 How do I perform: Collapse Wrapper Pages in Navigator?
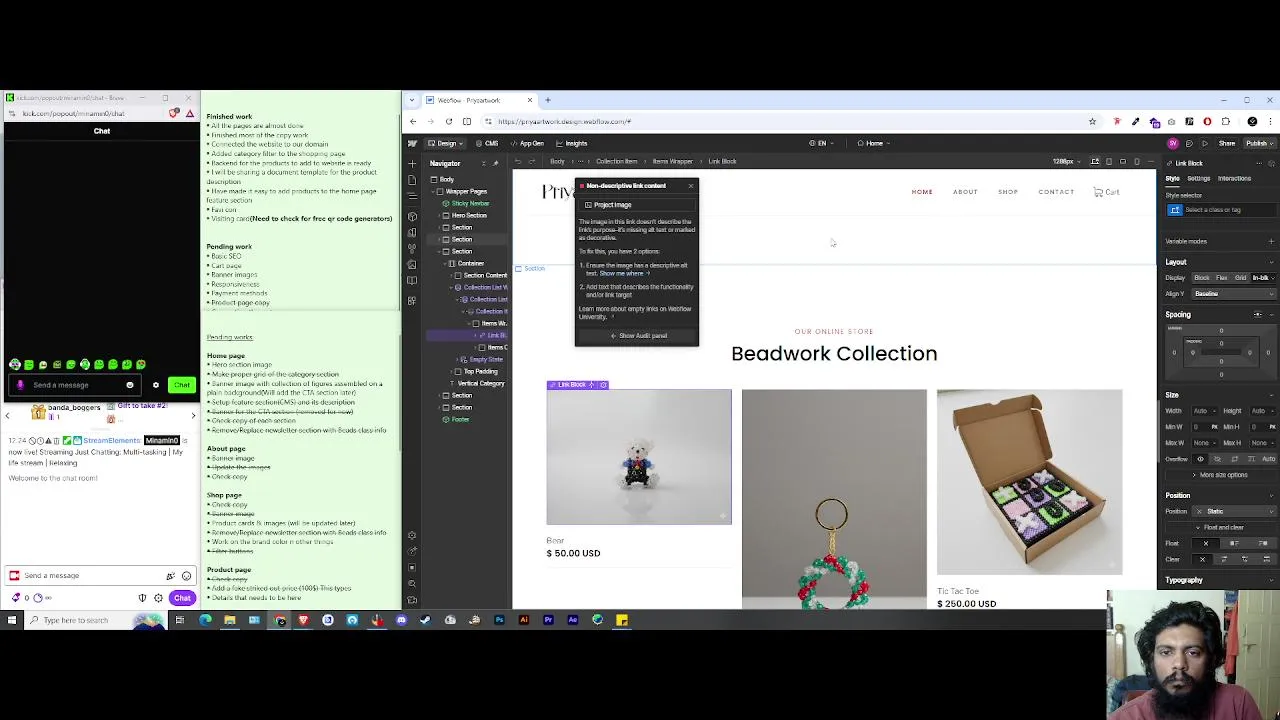coord(433,192)
